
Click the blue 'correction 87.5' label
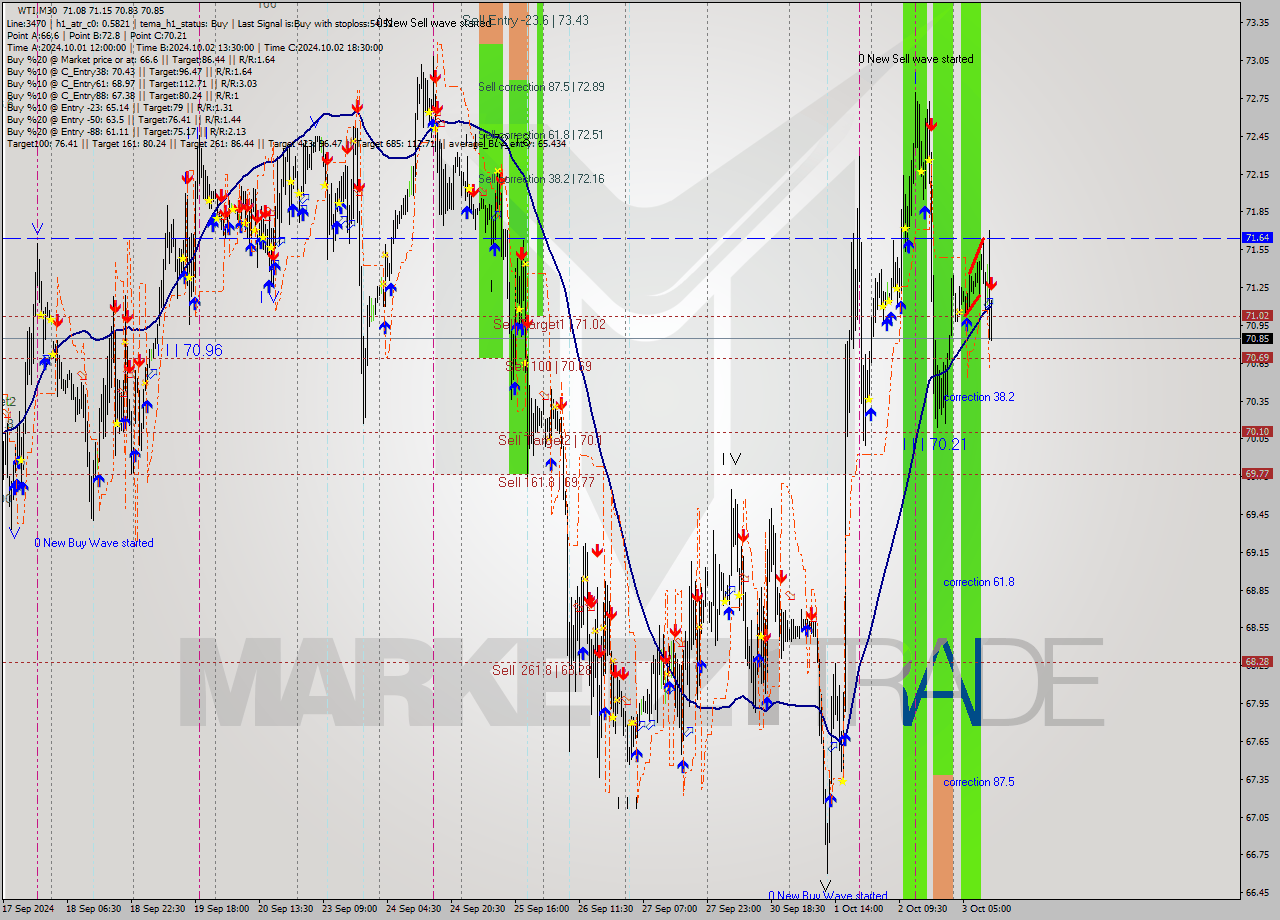(x=979, y=782)
